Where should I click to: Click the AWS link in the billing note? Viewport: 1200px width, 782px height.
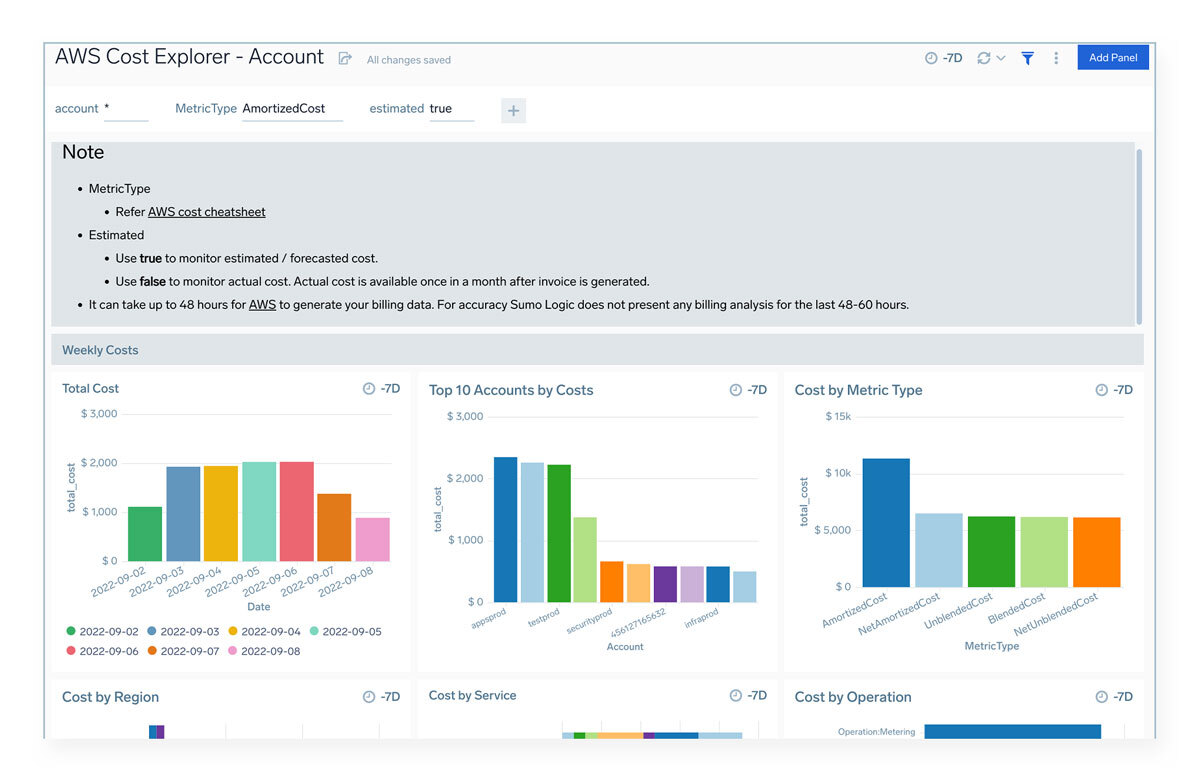[262, 305]
